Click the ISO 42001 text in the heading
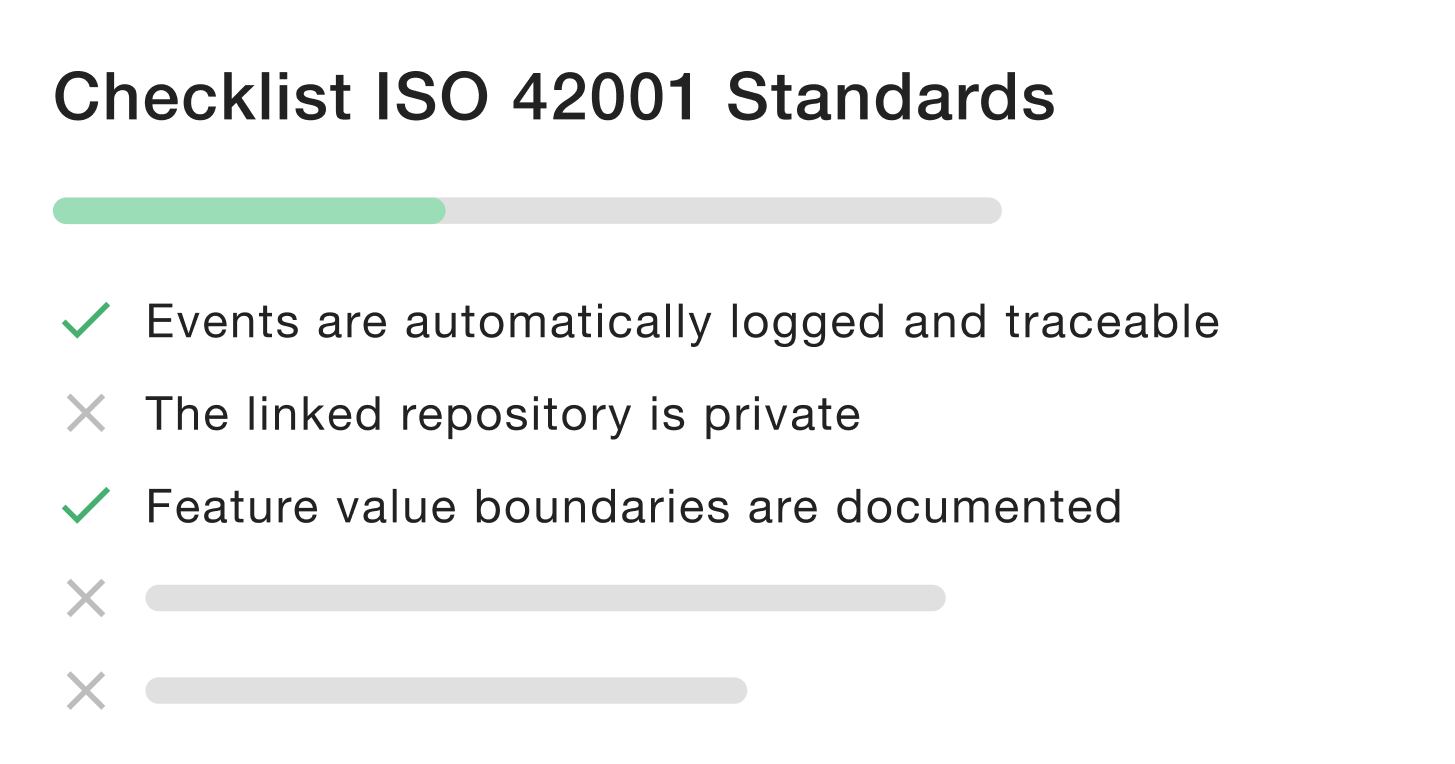This screenshot has height=764, width=1455. (x=537, y=97)
